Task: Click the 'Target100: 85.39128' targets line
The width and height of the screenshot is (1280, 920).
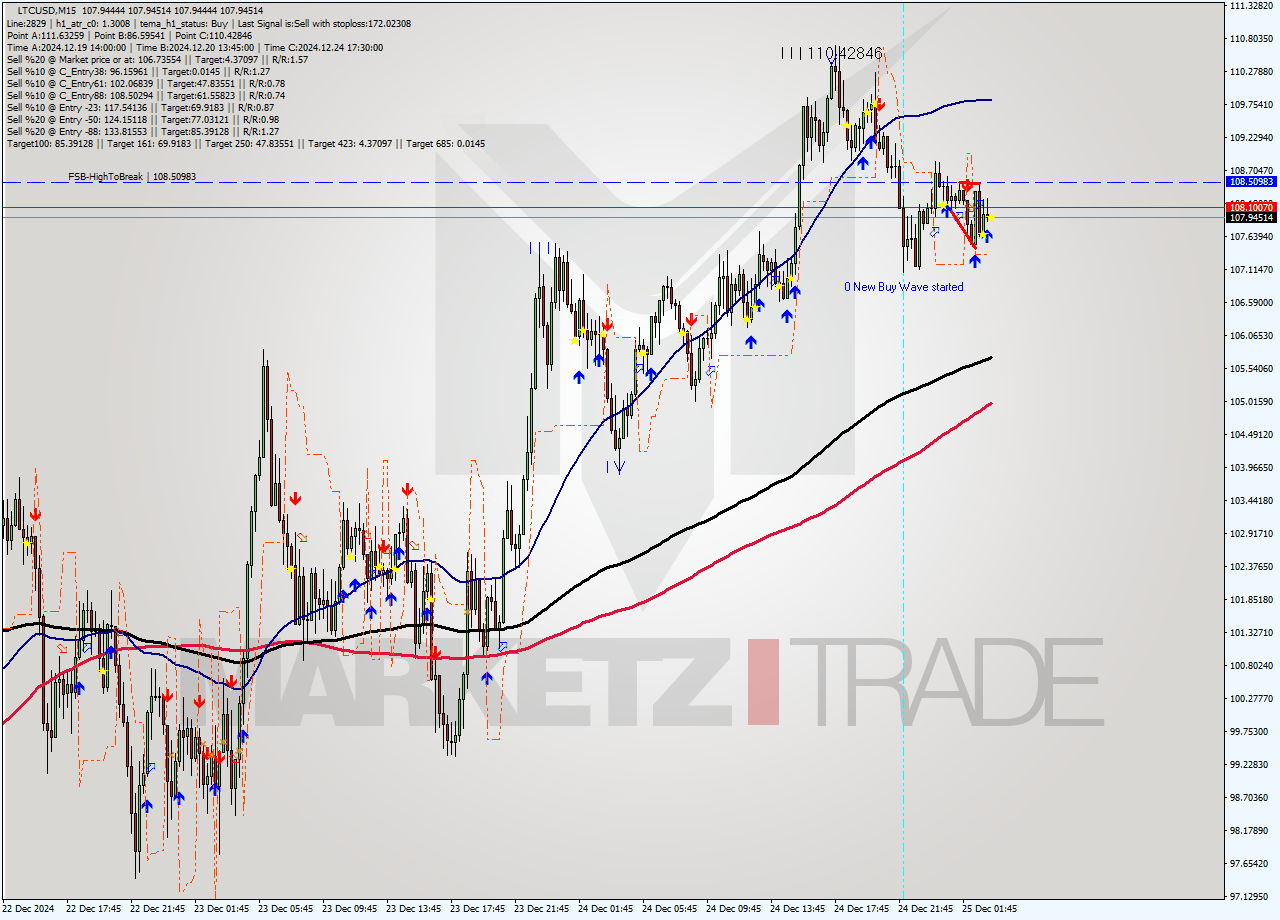Action: click(x=246, y=143)
